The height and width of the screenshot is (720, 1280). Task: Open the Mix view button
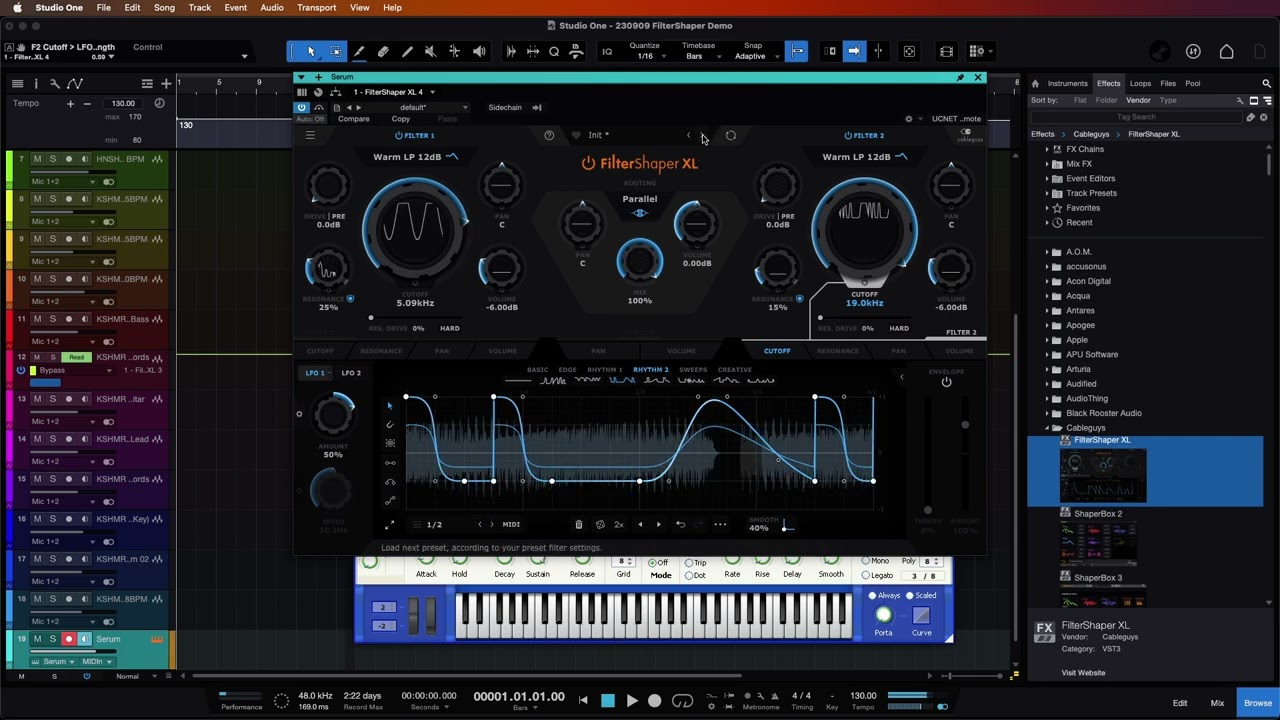1217,703
